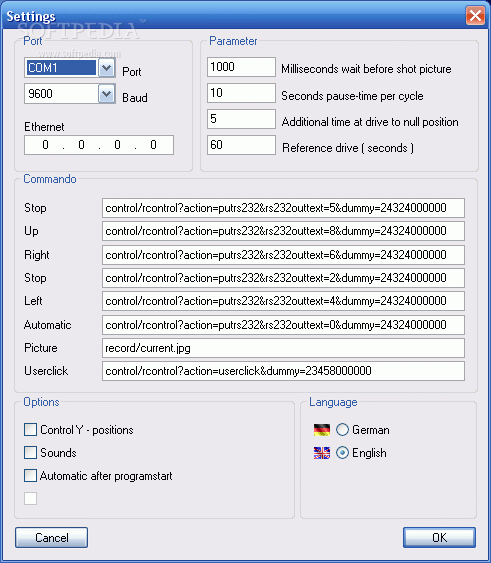491x563 pixels.
Task: Select the COM1 combo box text
Action: click(x=61, y=68)
